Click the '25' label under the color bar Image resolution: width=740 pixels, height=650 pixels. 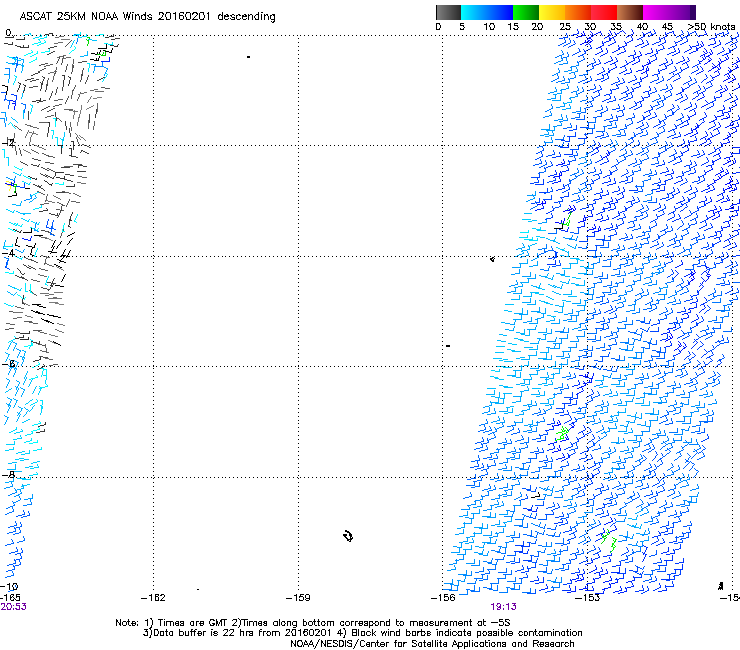(x=565, y=27)
